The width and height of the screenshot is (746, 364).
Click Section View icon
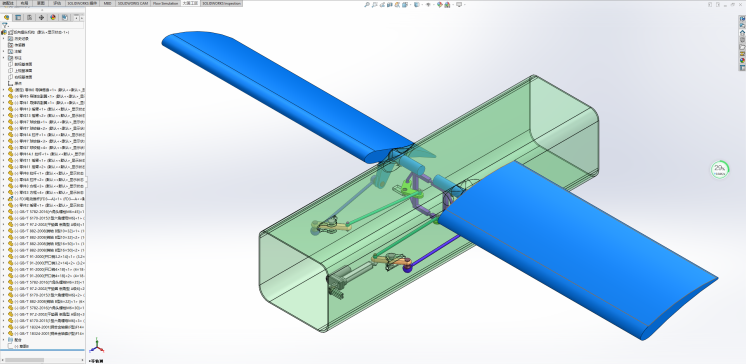click(390, 5)
